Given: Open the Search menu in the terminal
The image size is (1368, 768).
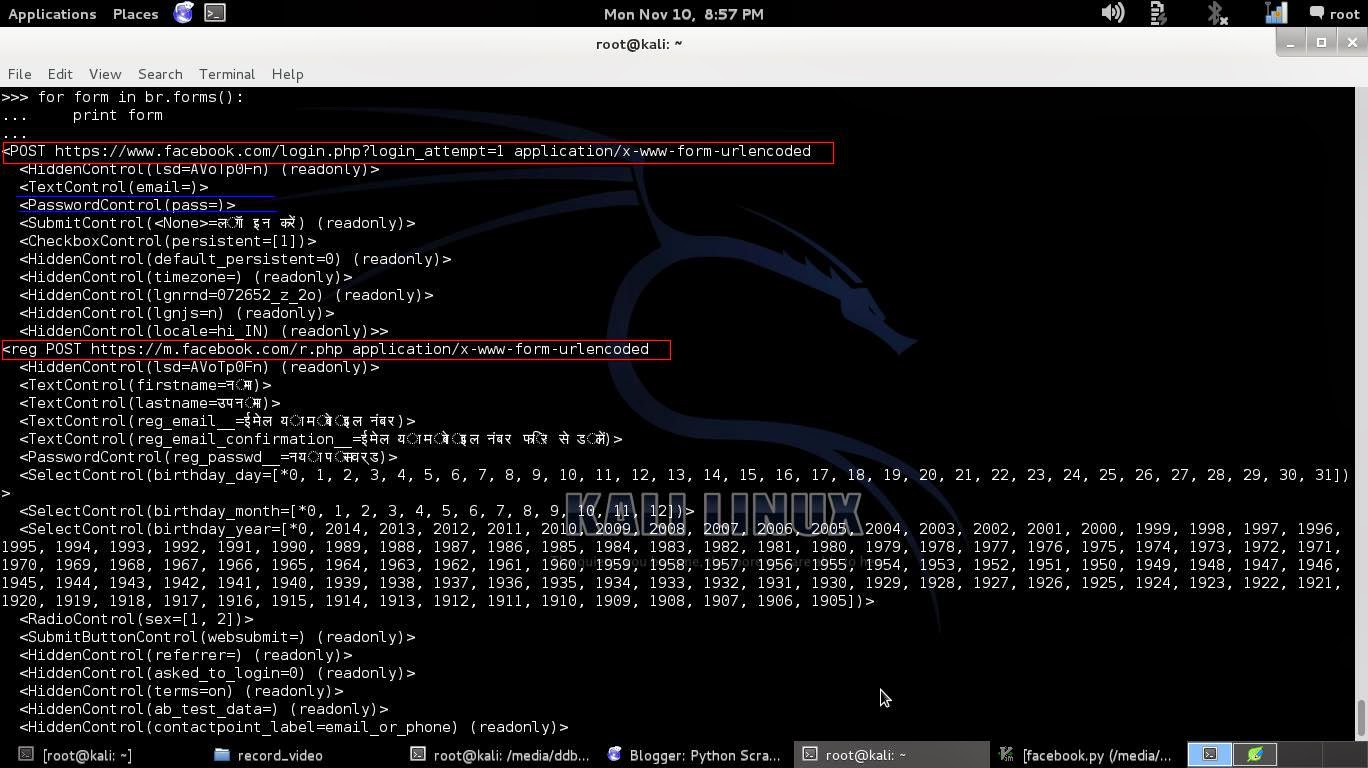Looking at the screenshot, I should pos(160,73).
